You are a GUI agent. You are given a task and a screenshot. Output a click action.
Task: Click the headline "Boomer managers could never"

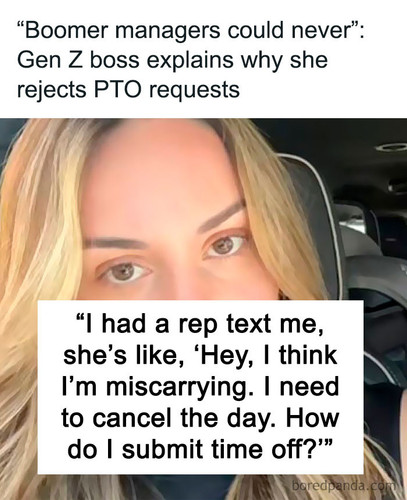pyautogui.click(x=190, y=30)
